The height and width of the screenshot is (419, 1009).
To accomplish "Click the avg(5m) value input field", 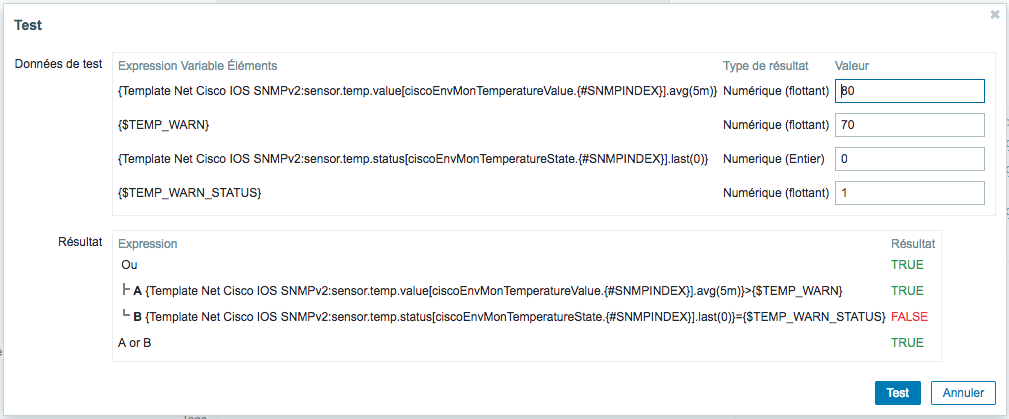I will tap(910, 91).
